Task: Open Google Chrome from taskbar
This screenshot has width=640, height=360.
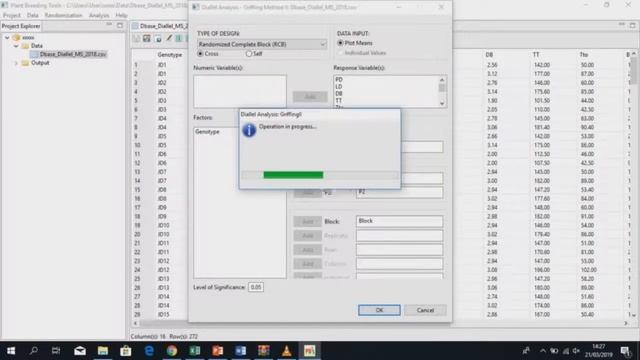Action: [172, 351]
